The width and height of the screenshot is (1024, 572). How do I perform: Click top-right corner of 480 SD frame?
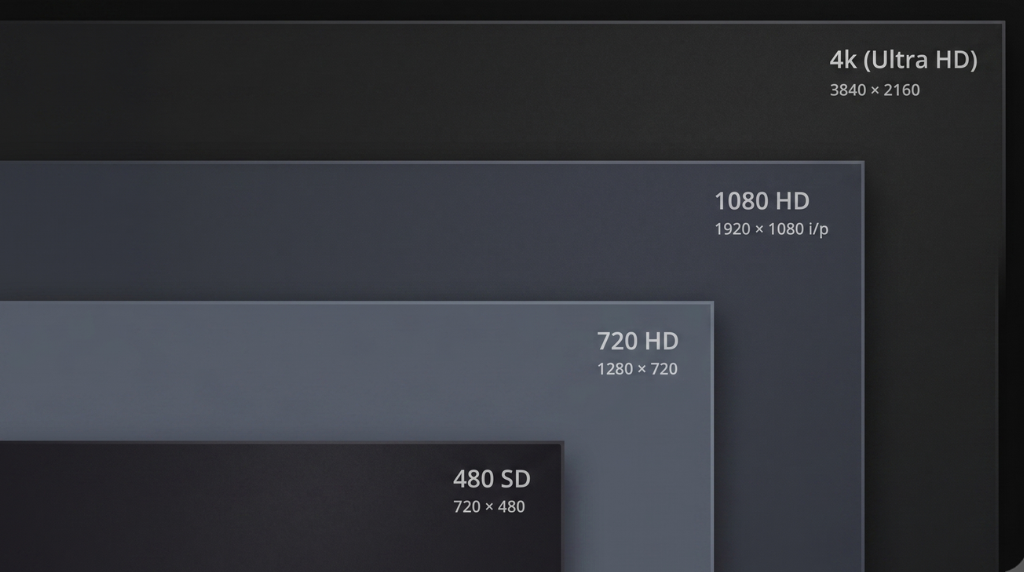tap(562, 443)
